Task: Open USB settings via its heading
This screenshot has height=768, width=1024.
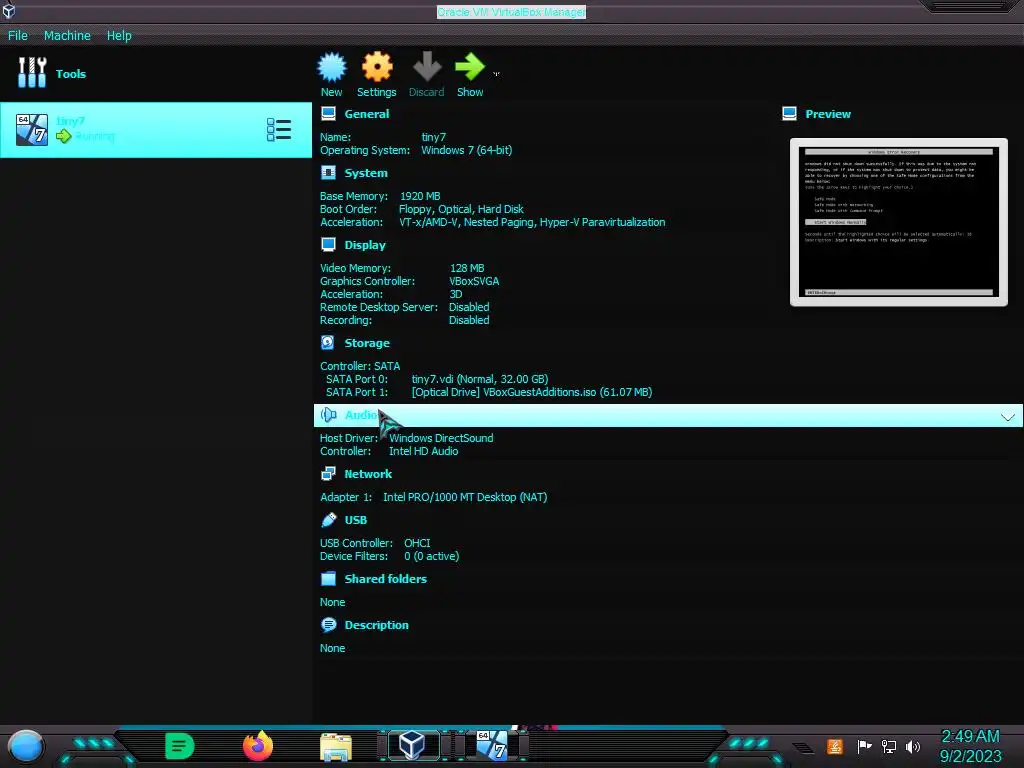Action: pos(355,520)
